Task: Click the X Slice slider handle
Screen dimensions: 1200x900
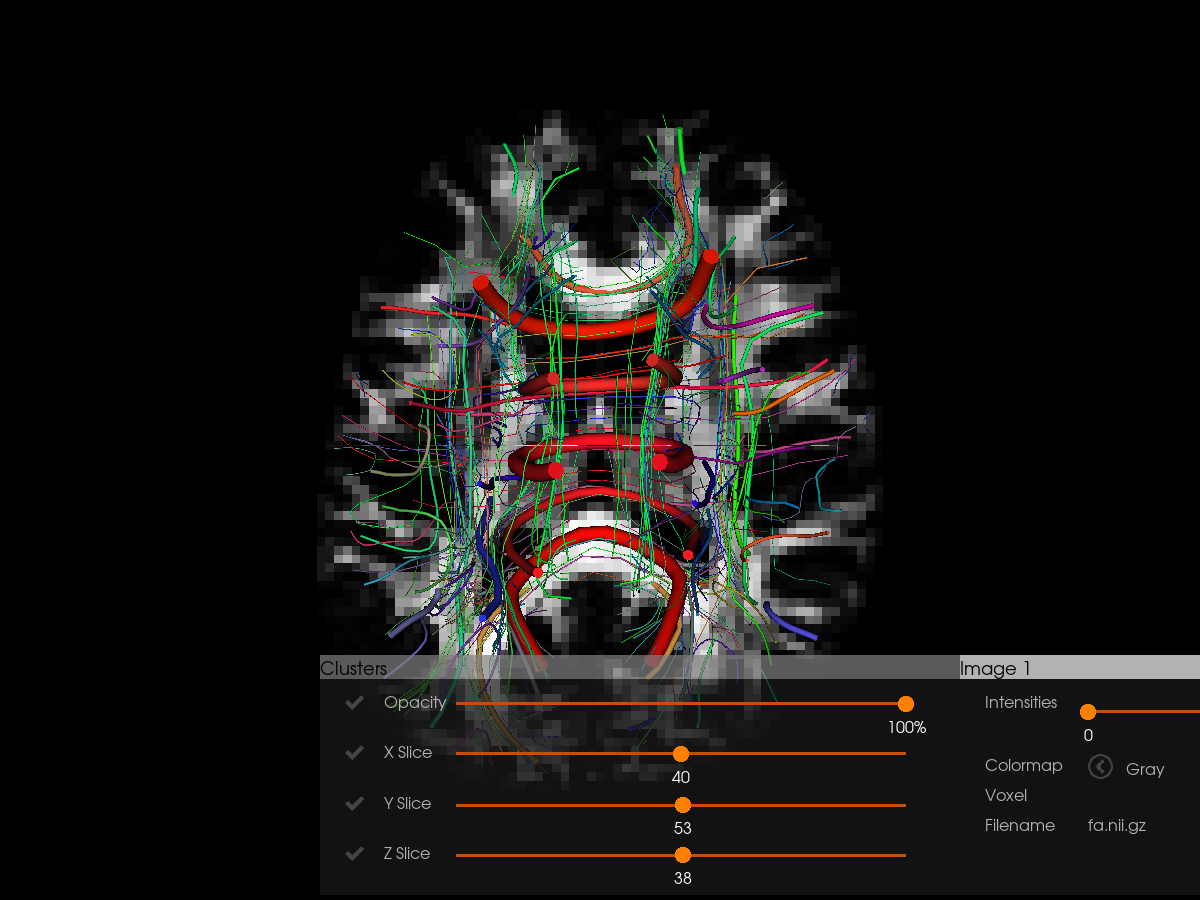Action: [x=681, y=754]
